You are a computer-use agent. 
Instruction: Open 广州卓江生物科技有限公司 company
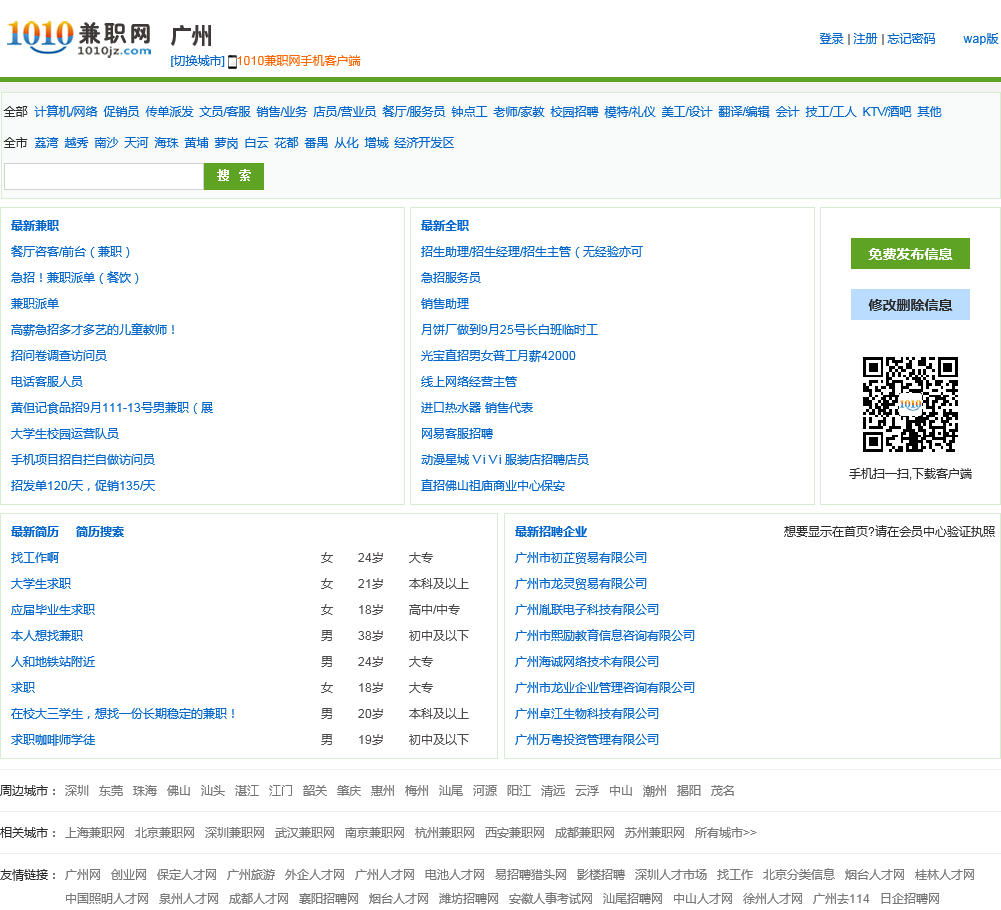[587, 713]
